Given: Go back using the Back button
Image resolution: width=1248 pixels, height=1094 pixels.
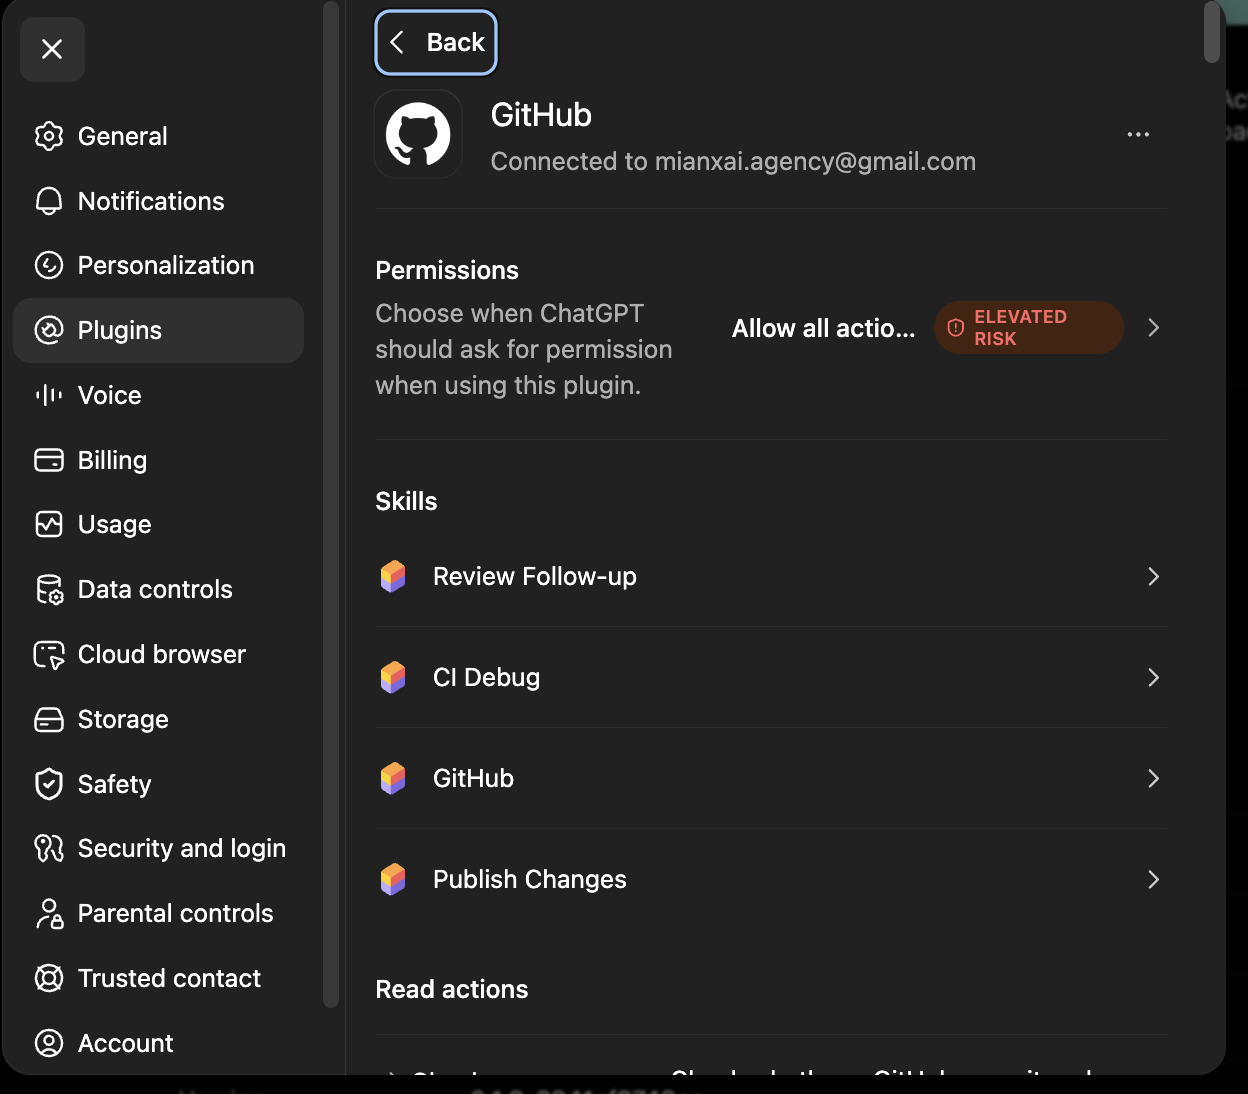Looking at the screenshot, I should point(436,42).
